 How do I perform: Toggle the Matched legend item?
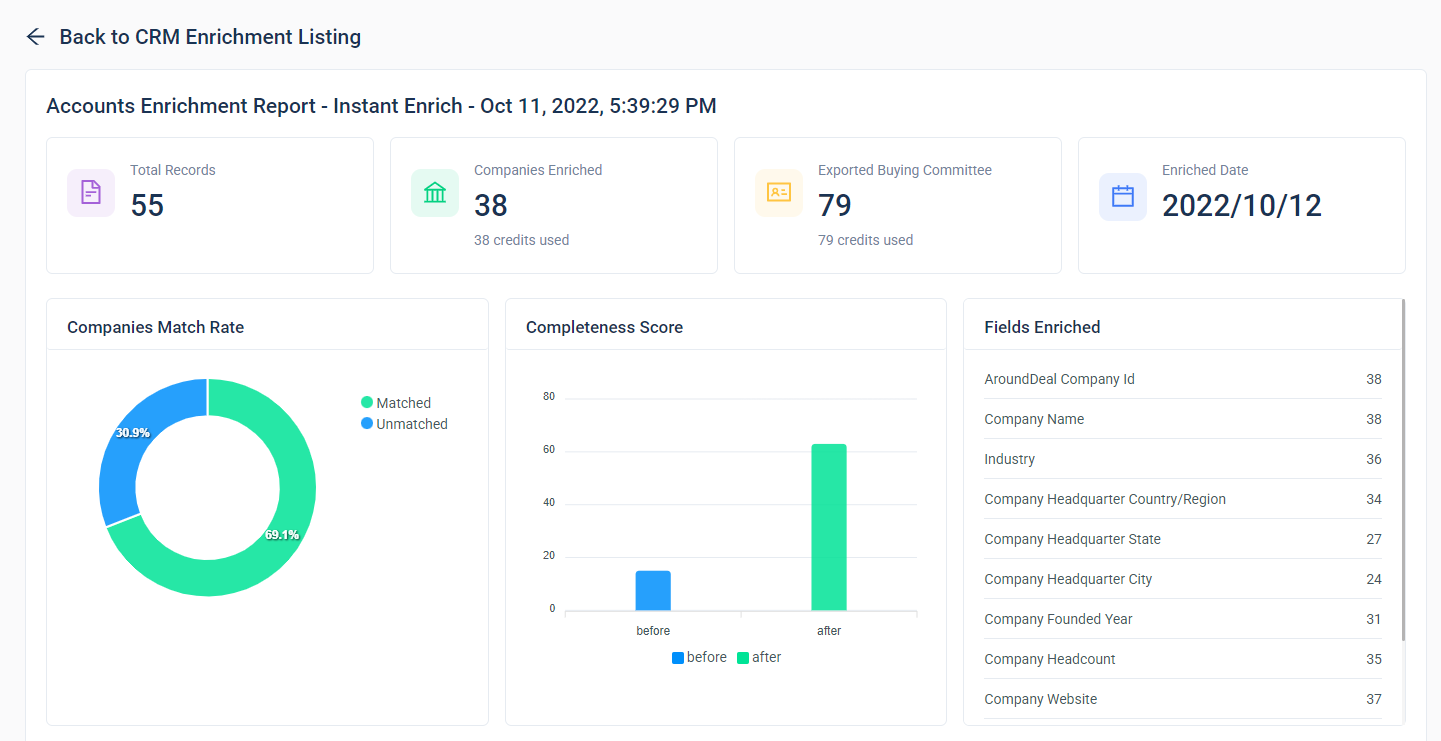396,403
